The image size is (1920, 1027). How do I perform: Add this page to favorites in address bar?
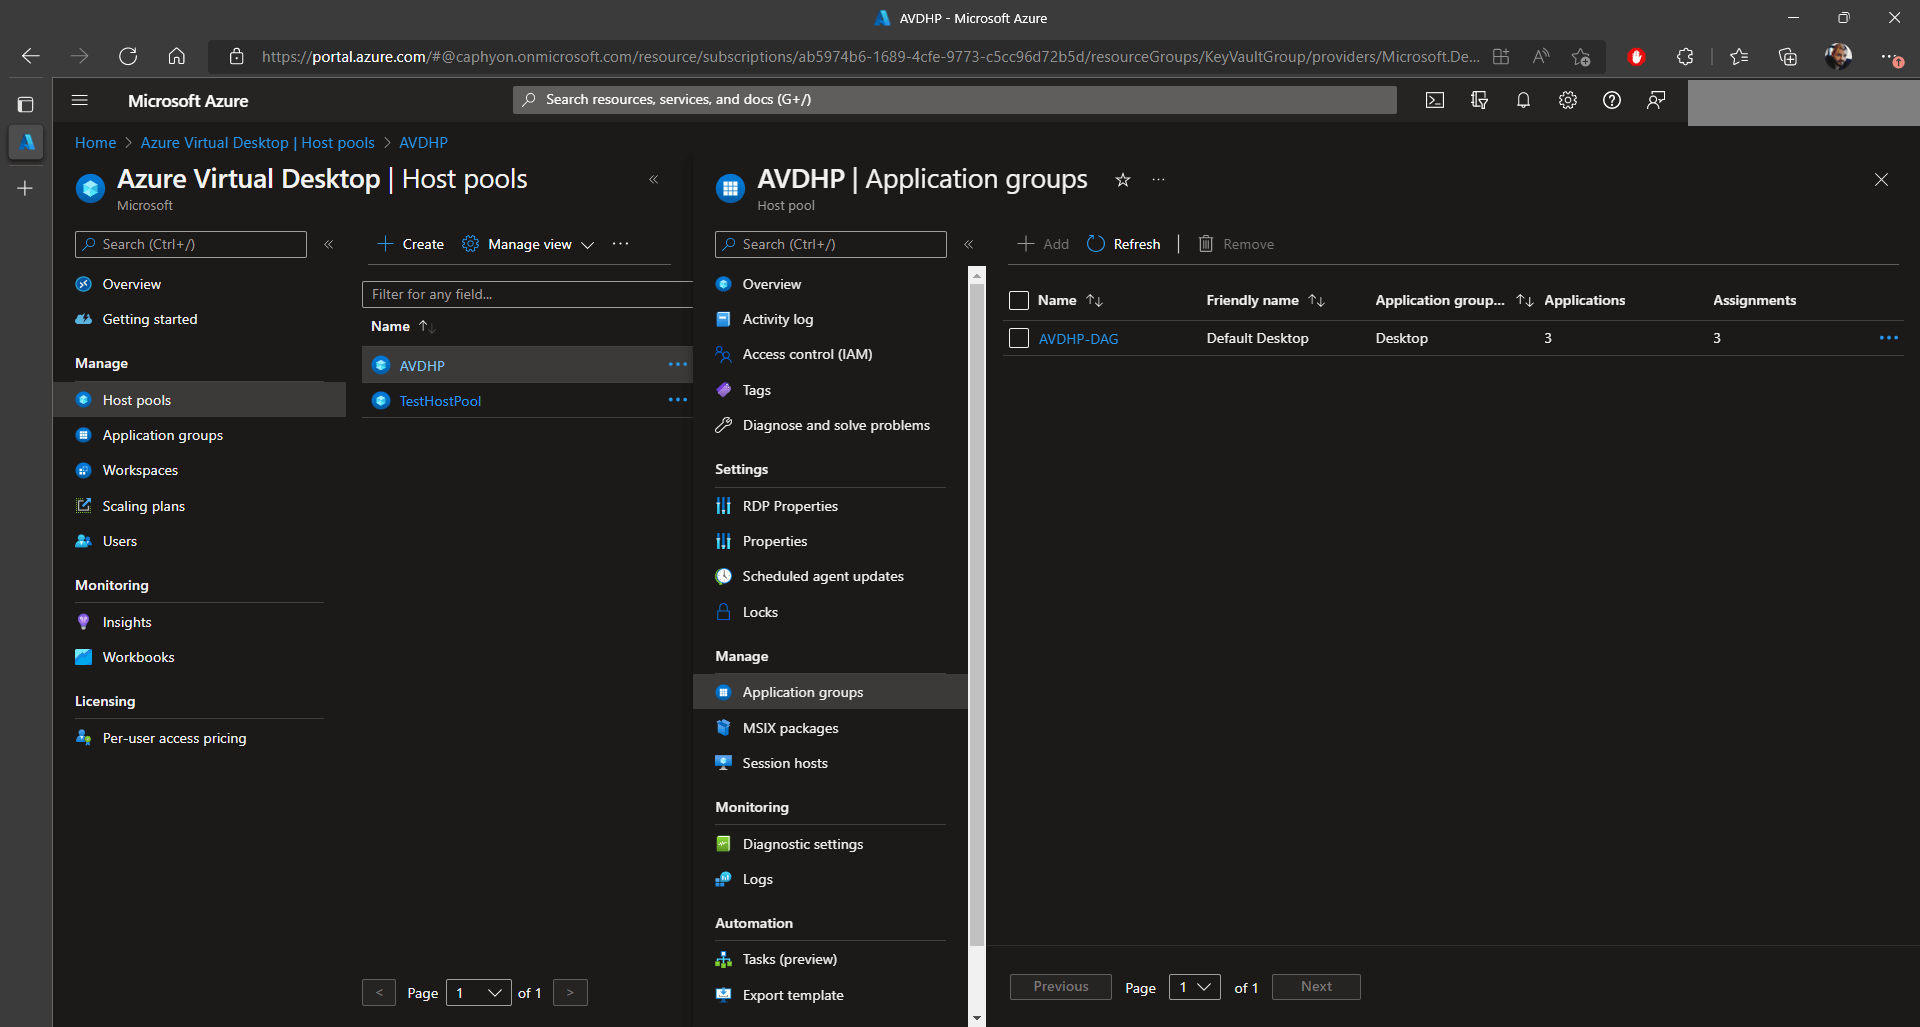pyautogui.click(x=1581, y=57)
